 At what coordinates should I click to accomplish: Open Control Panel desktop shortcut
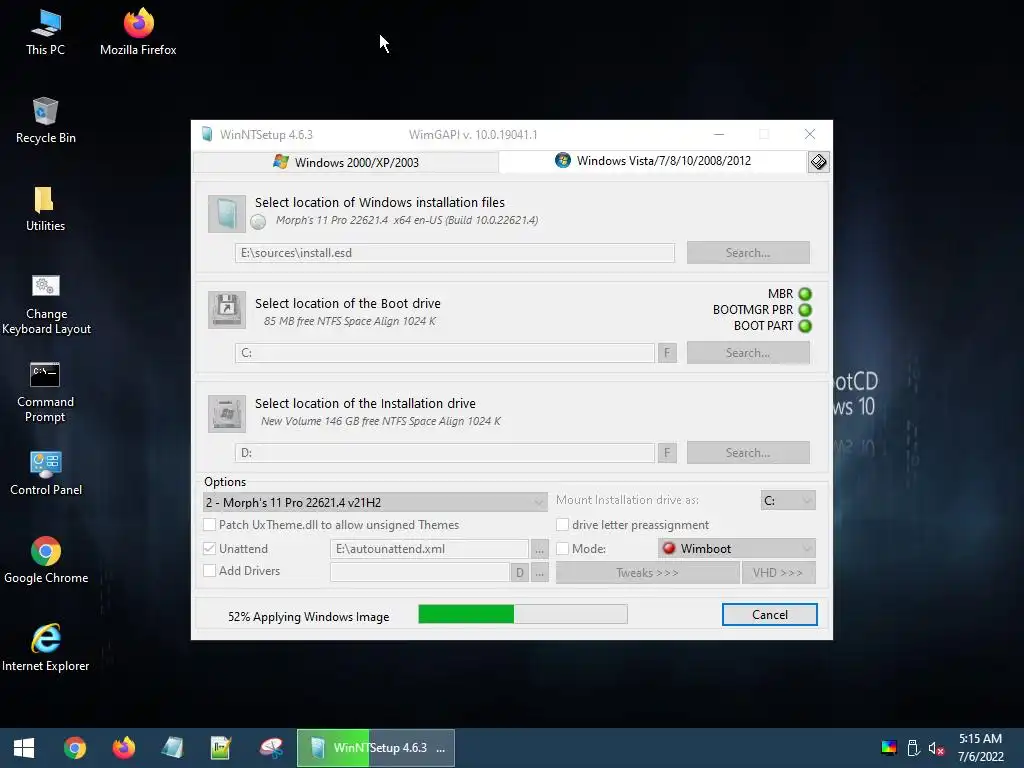(x=46, y=473)
